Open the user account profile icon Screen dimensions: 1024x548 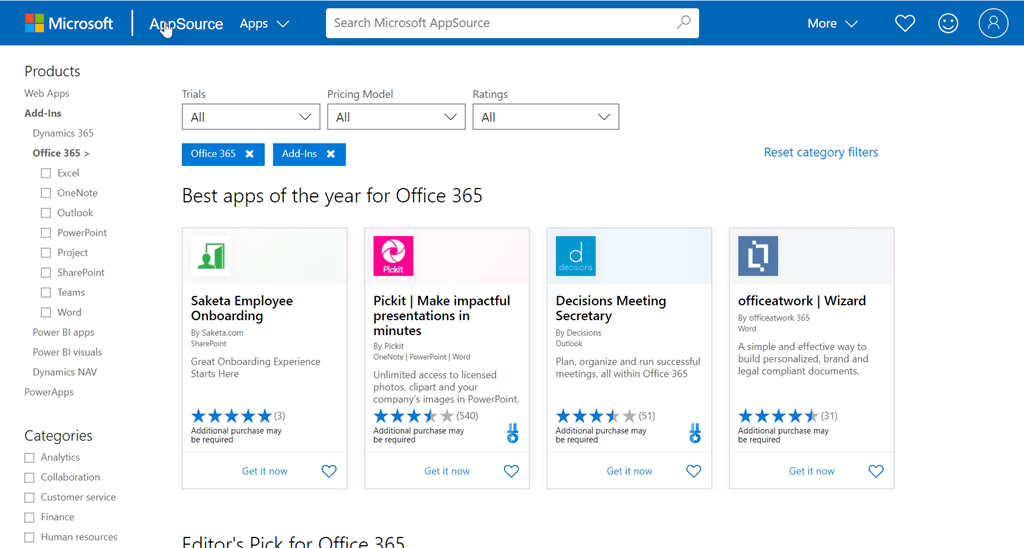coord(993,24)
